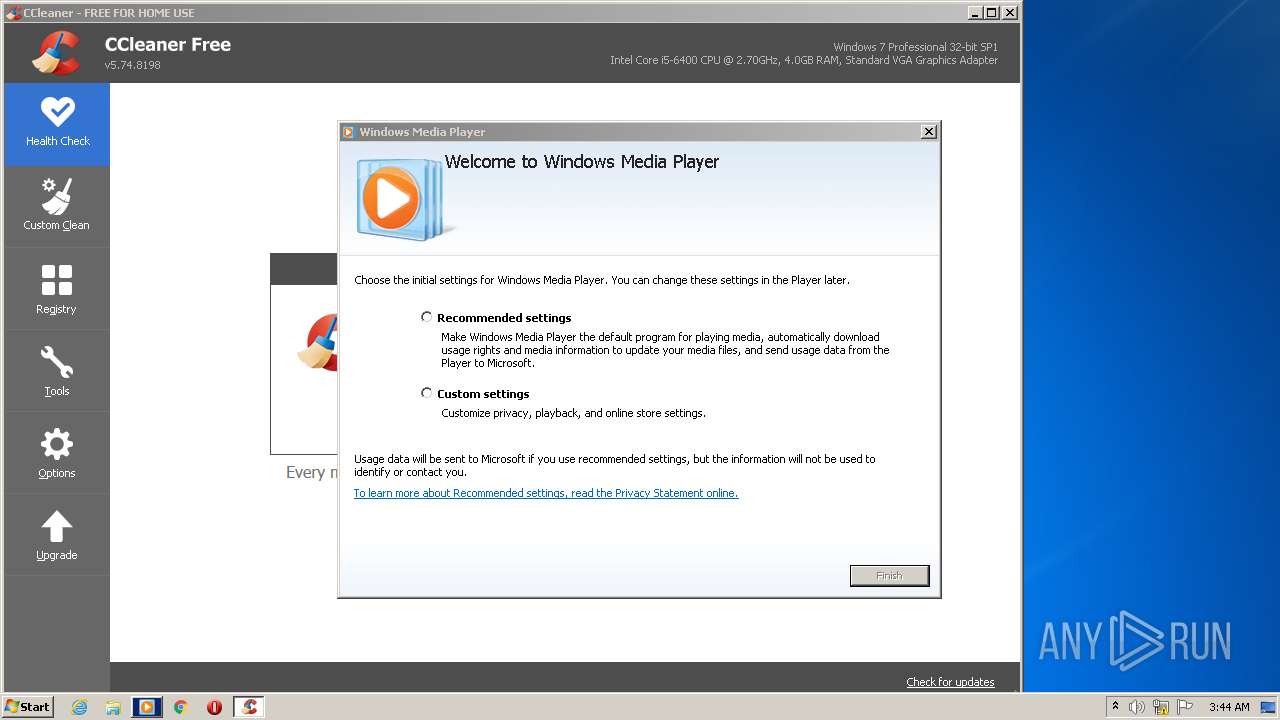Show hidden system tray icons
Viewport: 1280px width, 720px height.
click(1116, 706)
